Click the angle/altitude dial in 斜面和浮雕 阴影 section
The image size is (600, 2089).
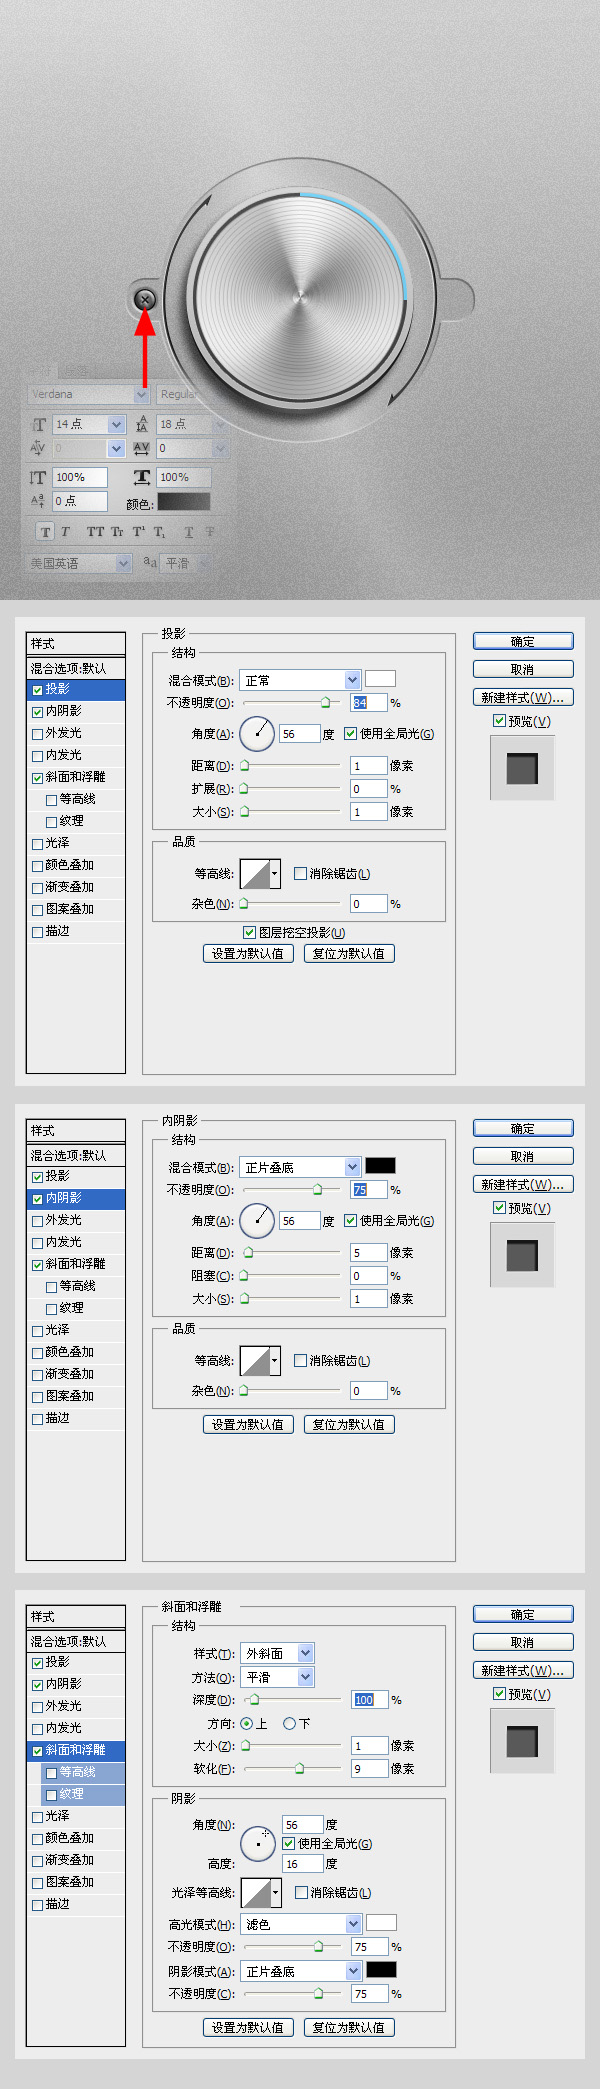(x=258, y=1843)
